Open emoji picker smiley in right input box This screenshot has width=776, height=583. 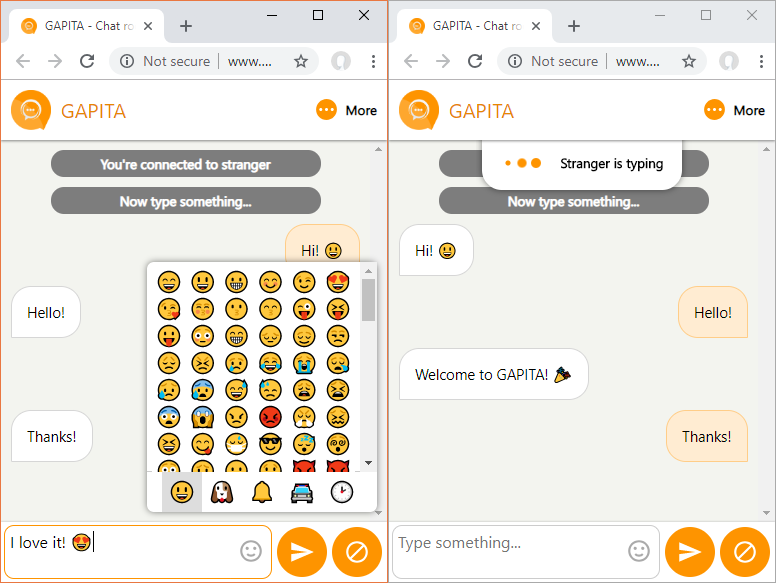click(x=639, y=551)
